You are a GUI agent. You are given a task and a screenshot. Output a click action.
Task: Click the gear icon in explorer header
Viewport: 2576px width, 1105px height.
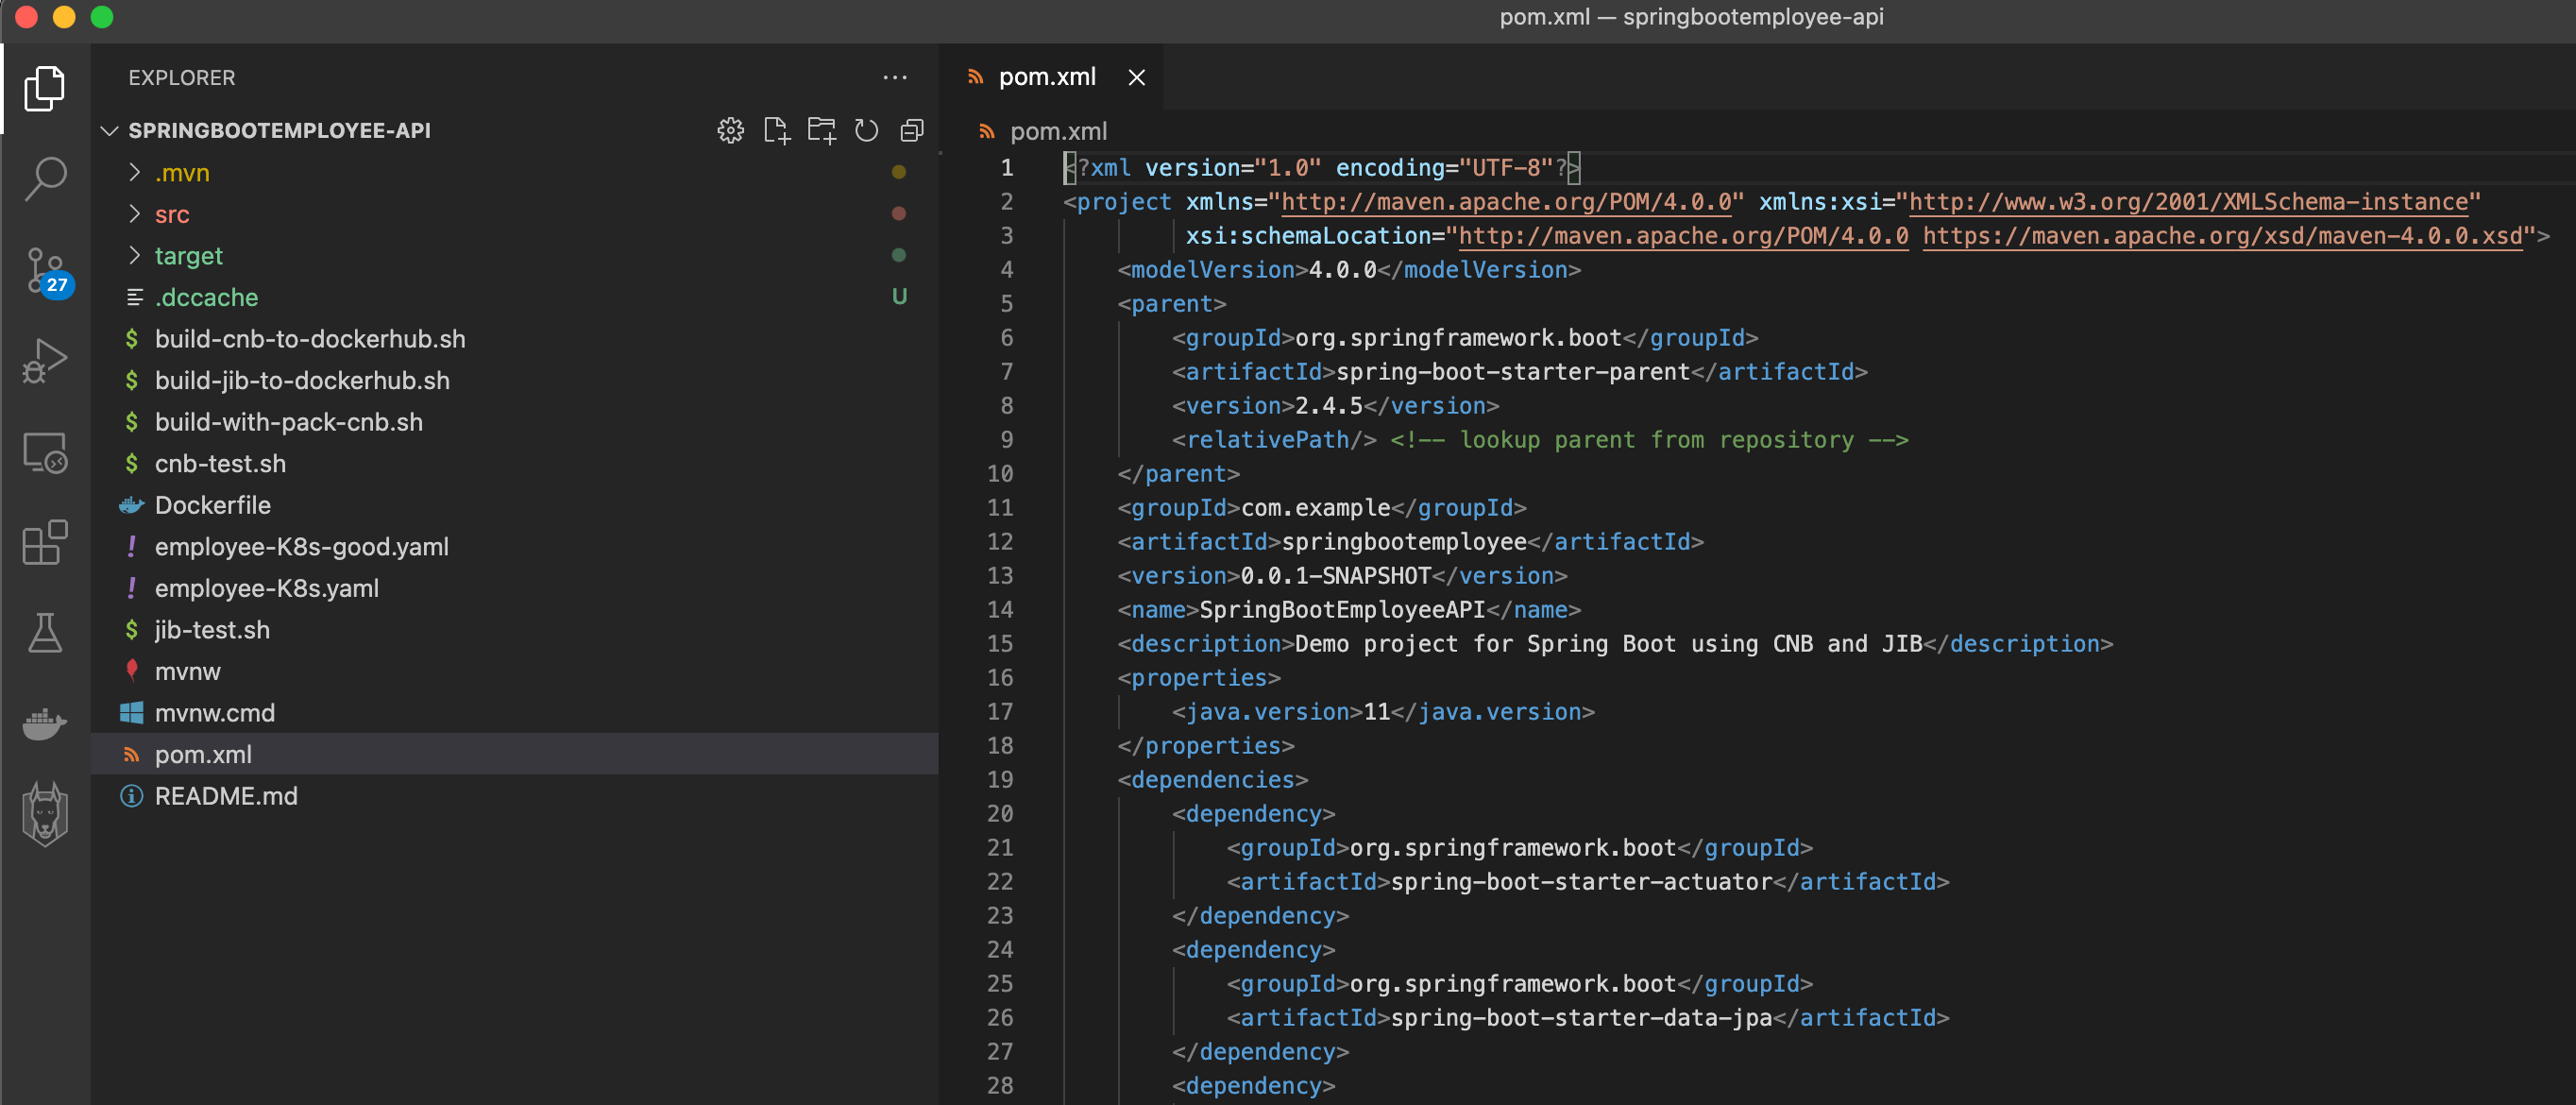[730, 131]
